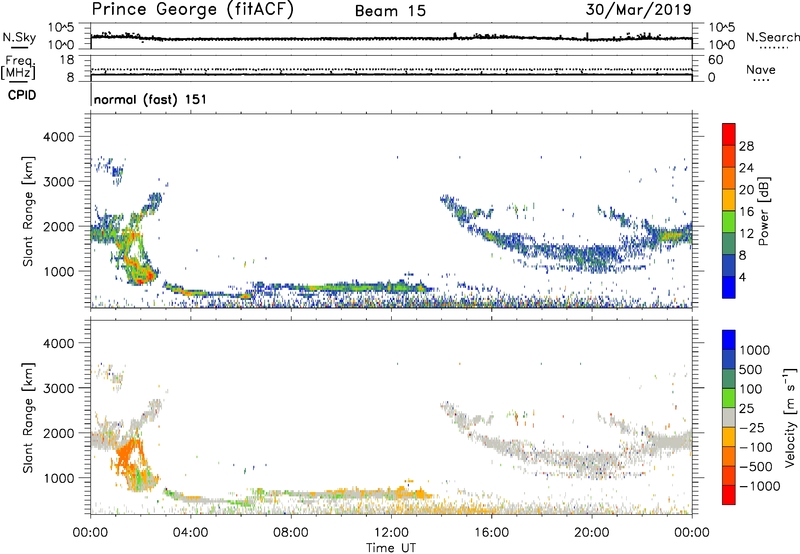Image resolution: width=800 pixels, height=554 pixels.
Task: Select the 'Time UT' axis title
Action: point(391,548)
